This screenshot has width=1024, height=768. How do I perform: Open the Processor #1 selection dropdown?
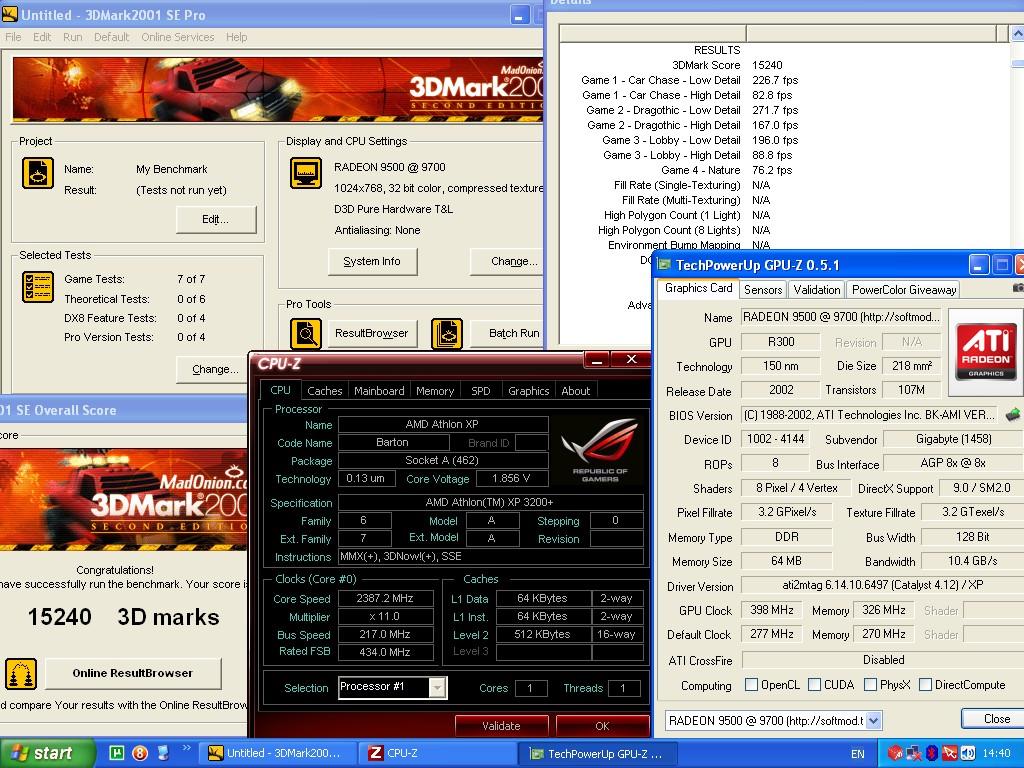pos(437,687)
